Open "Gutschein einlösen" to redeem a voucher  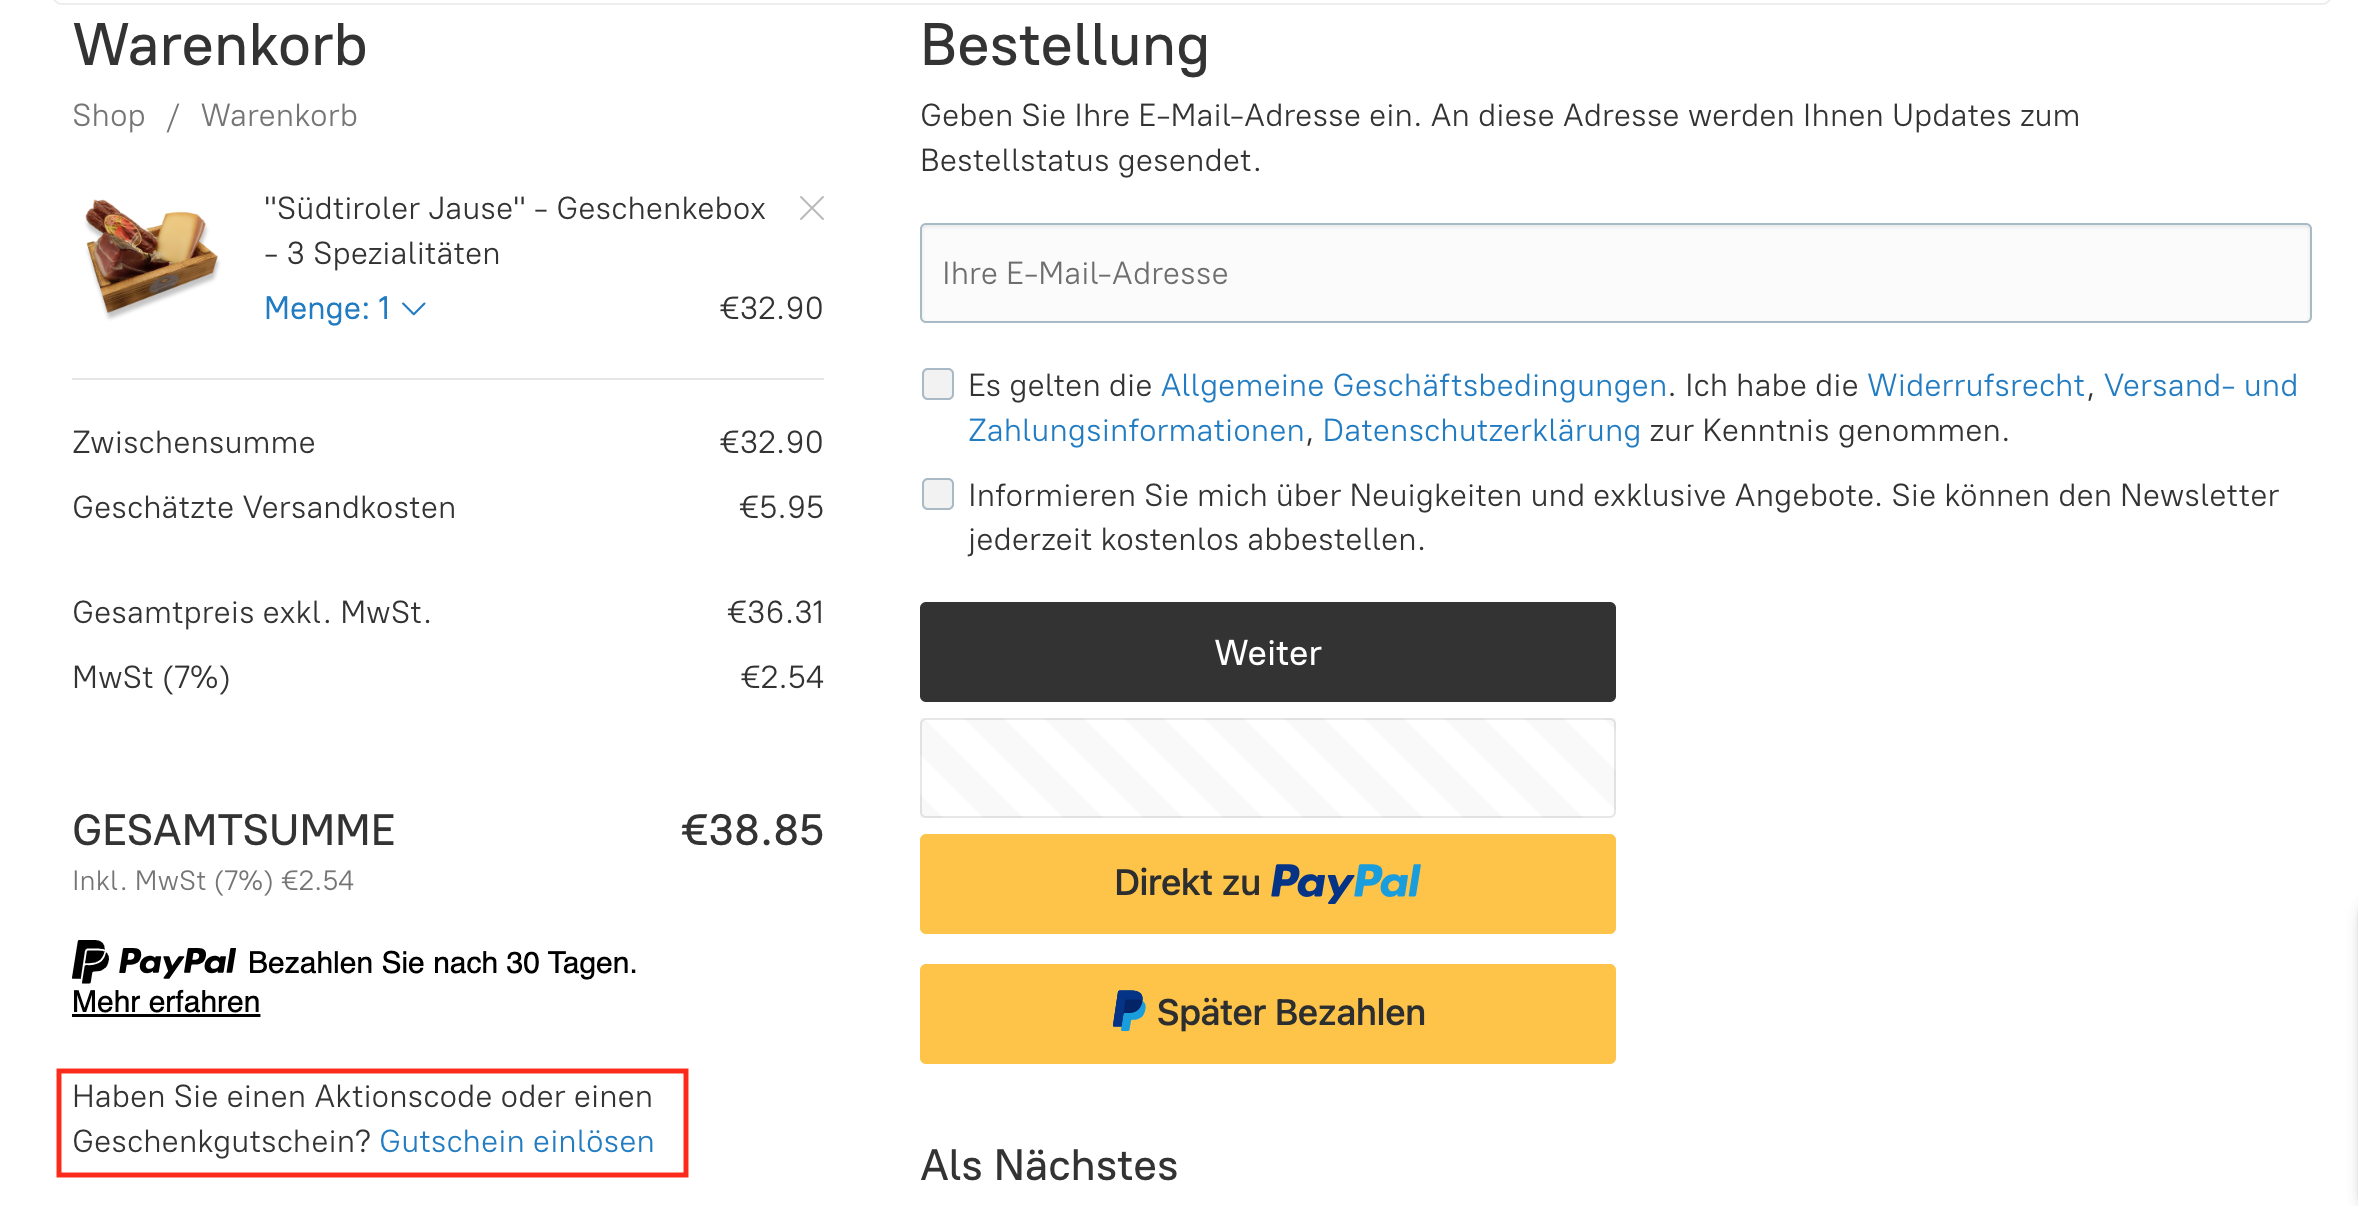pyautogui.click(x=517, y=1141)
